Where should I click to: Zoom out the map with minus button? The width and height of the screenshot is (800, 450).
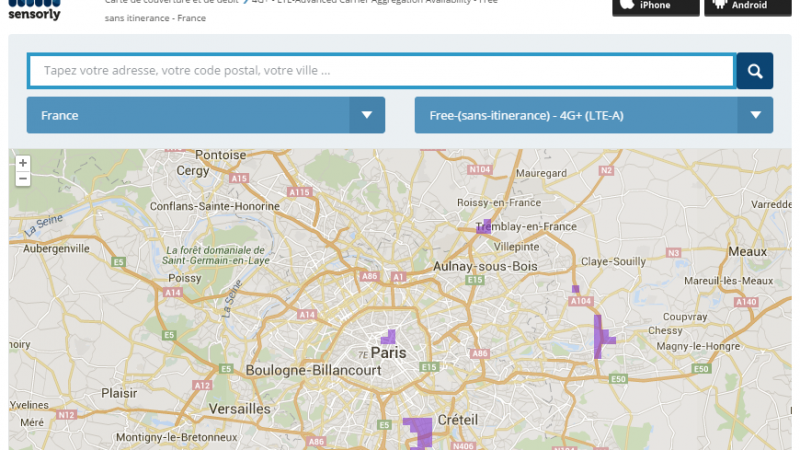tap(22, 179)
